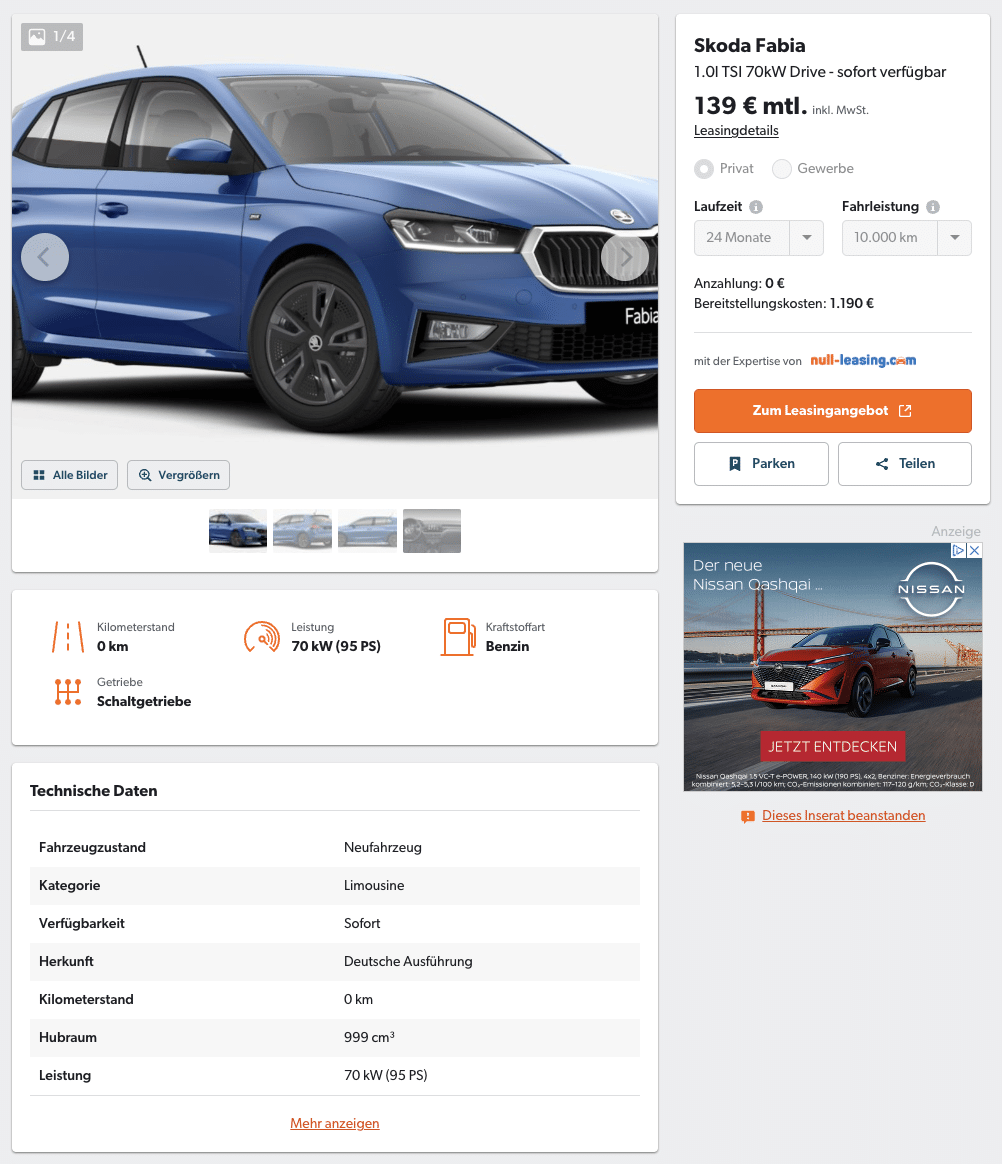Screen dimensions: 1002x1164
Task: Select the Privat radio button
Action: click(x=704, y=169)
